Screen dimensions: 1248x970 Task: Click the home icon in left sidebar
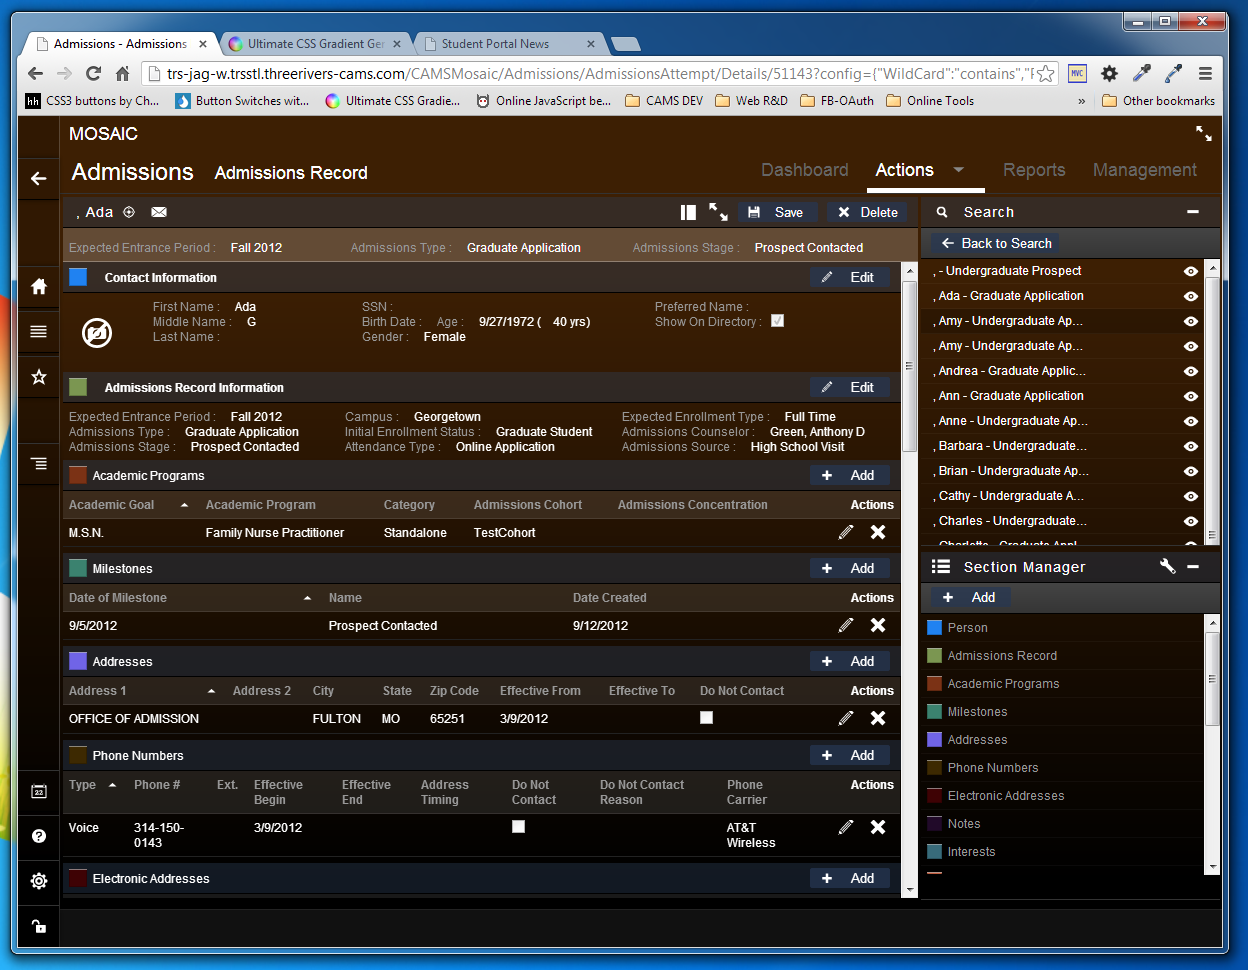click(39, 287)
